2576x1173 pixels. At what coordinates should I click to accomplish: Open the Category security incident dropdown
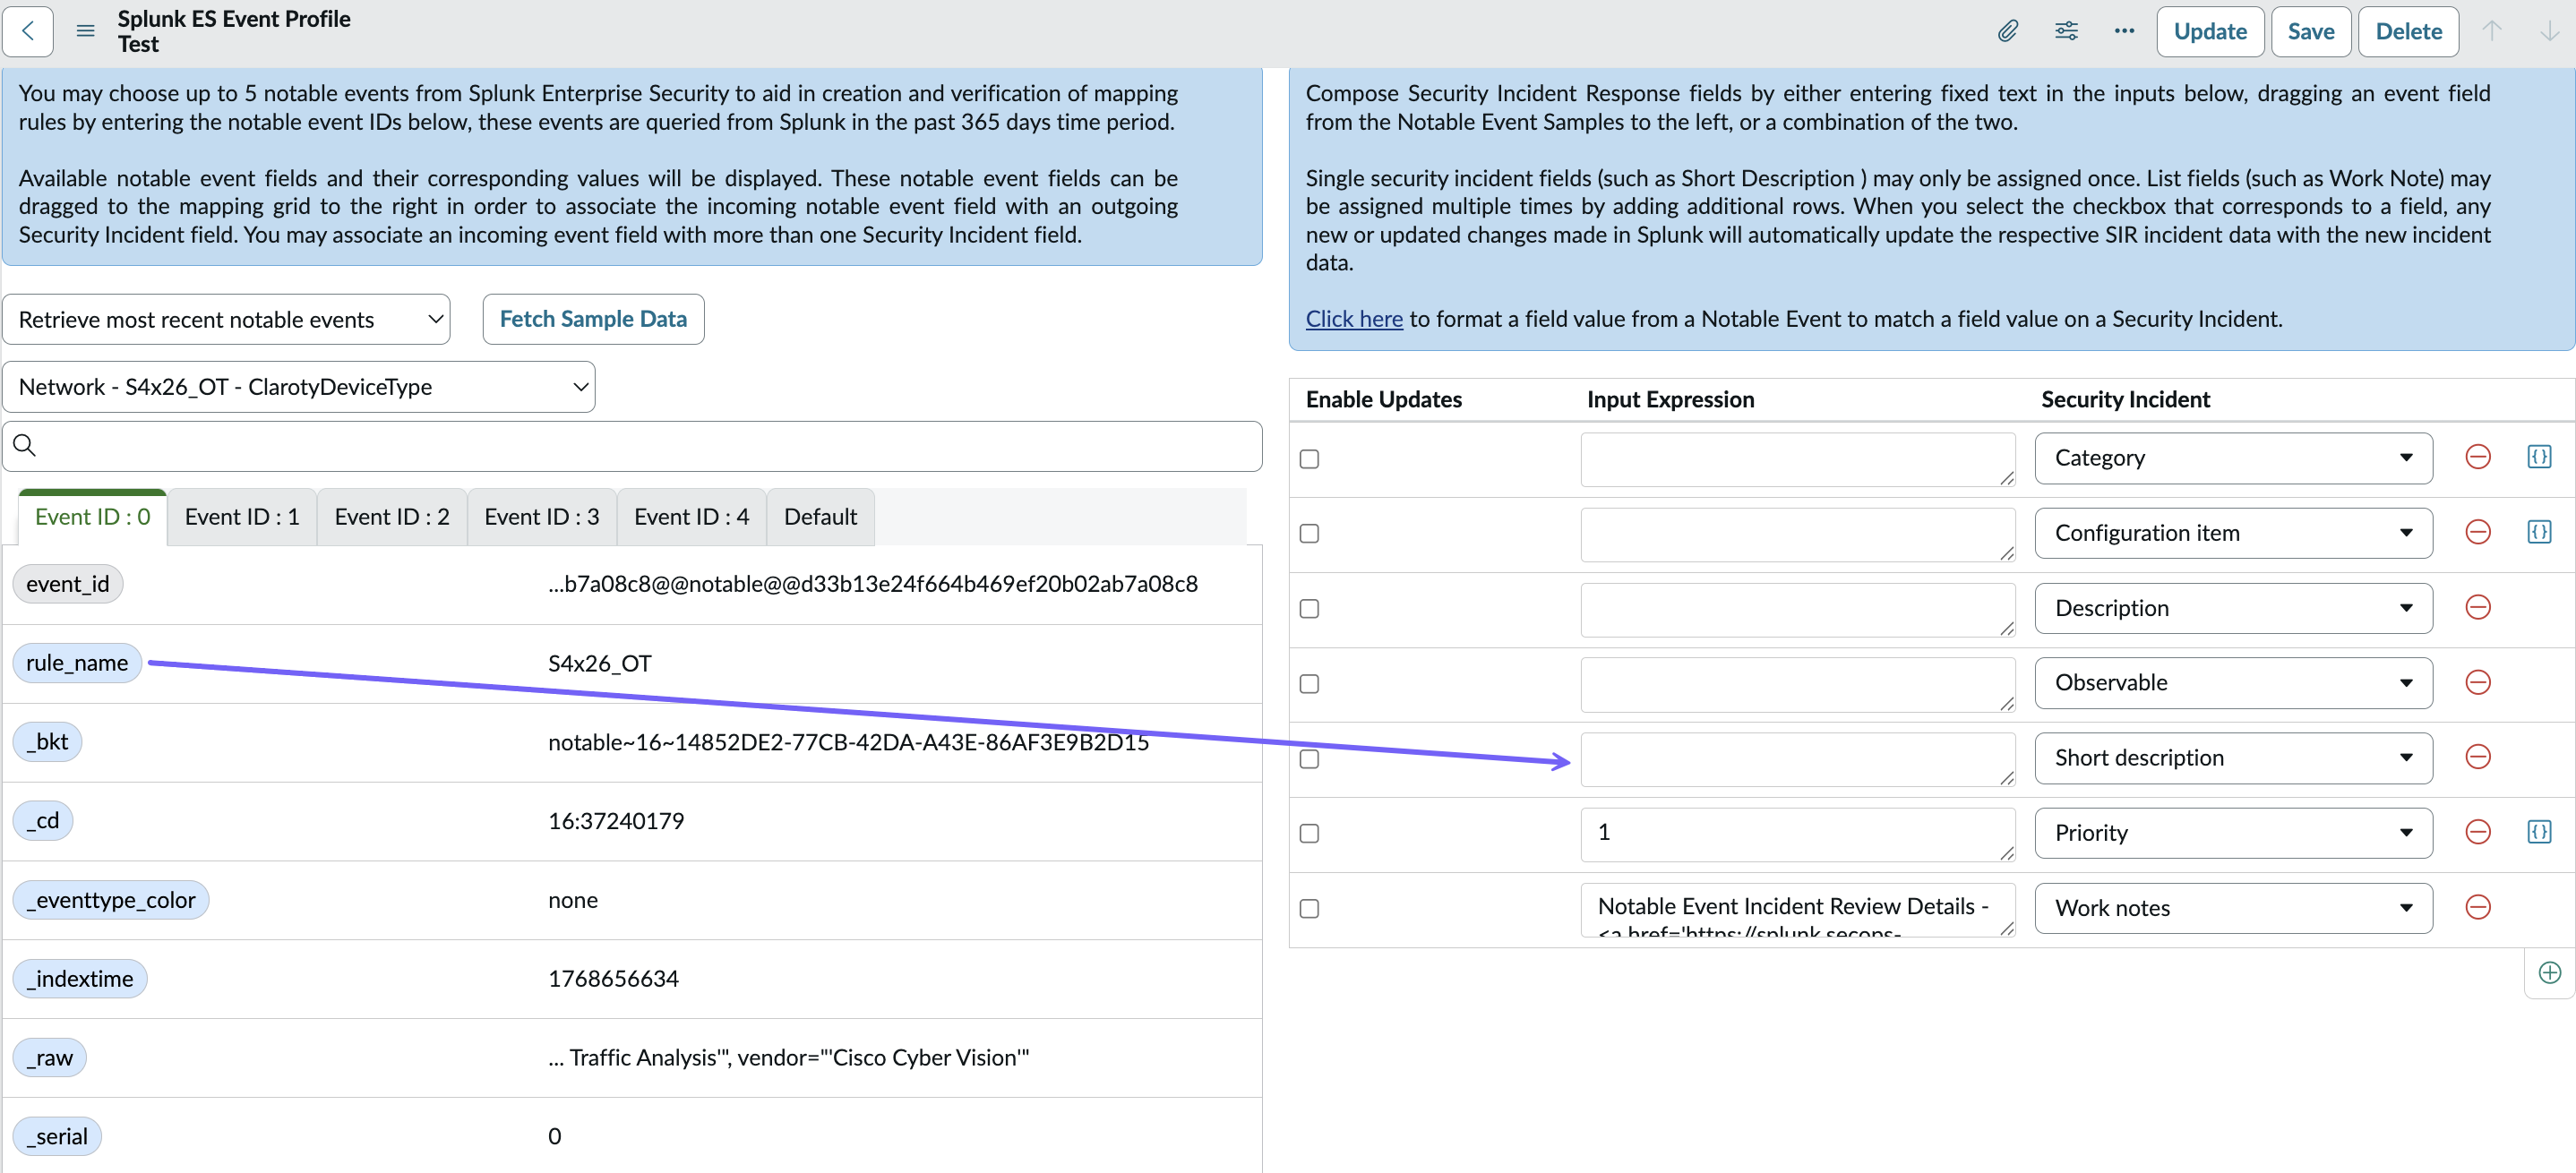point(2233,458)
